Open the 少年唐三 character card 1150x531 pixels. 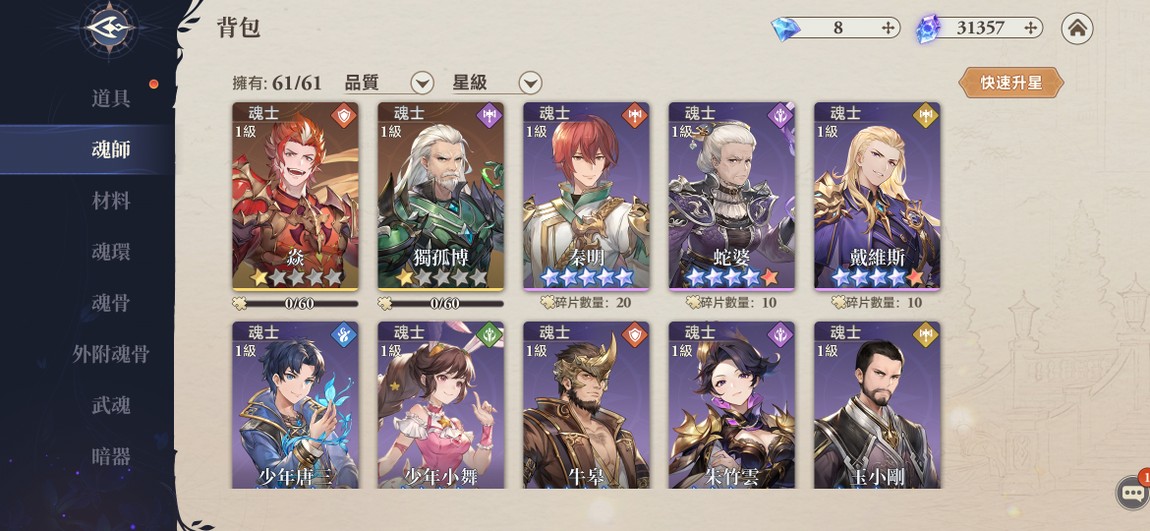[x=296, y=405]
